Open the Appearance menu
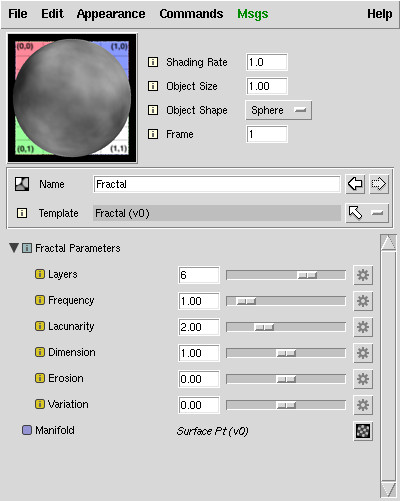The height and width of the screenshot is (501, 400). (x=111, y=14)
